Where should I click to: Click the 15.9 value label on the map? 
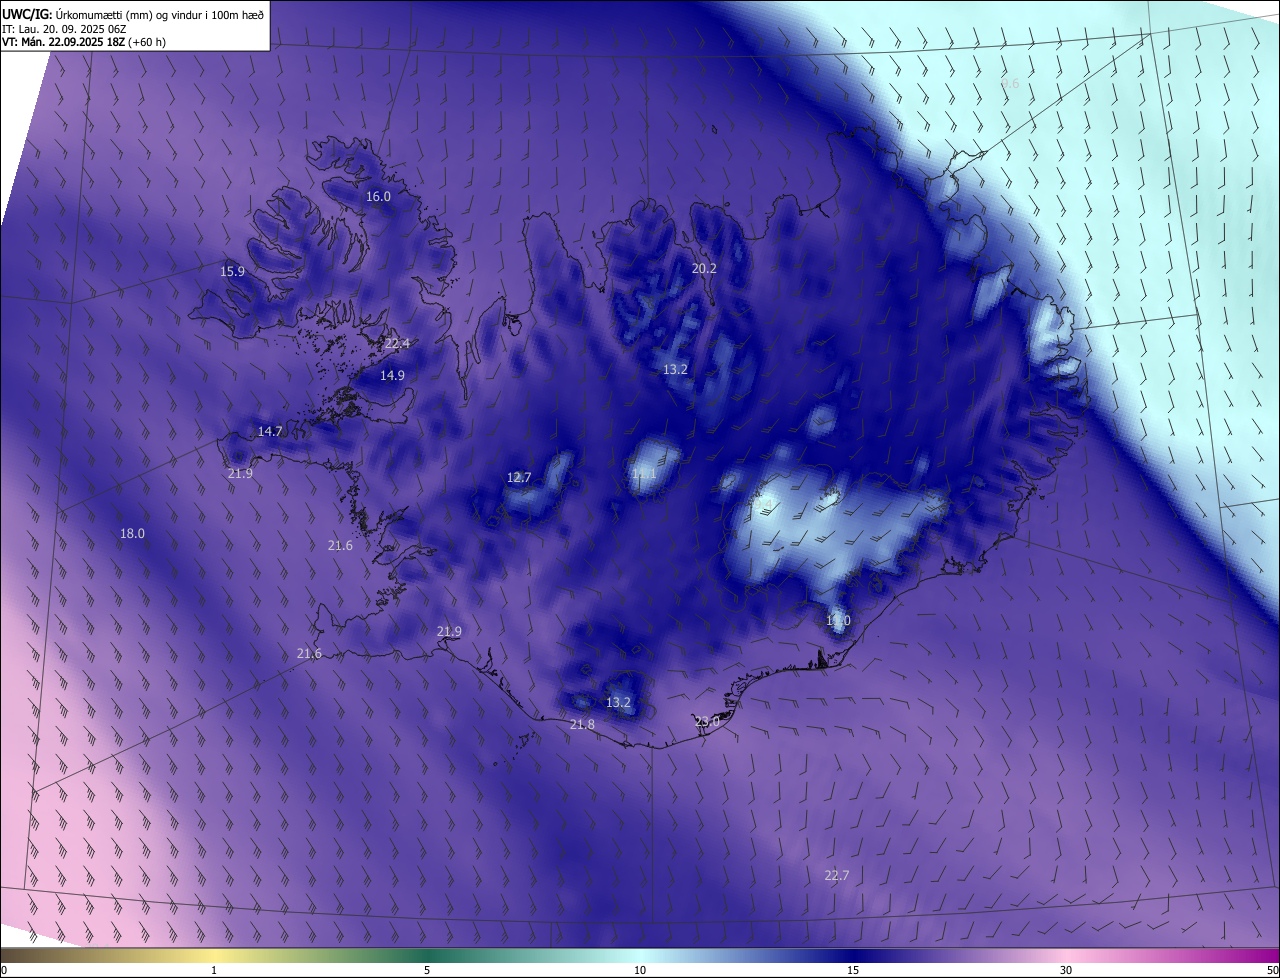[233, 271]
